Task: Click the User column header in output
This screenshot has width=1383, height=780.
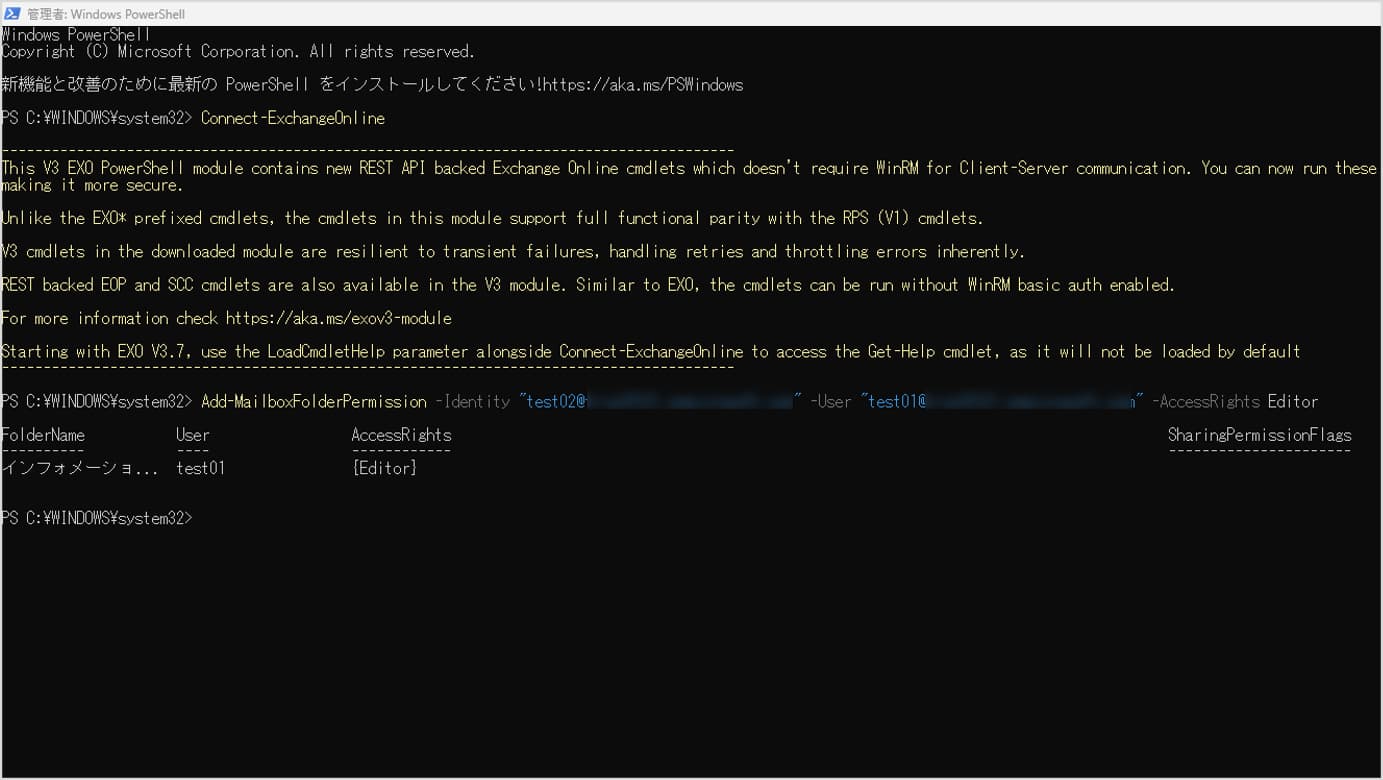Action: [x=192, y=435]
